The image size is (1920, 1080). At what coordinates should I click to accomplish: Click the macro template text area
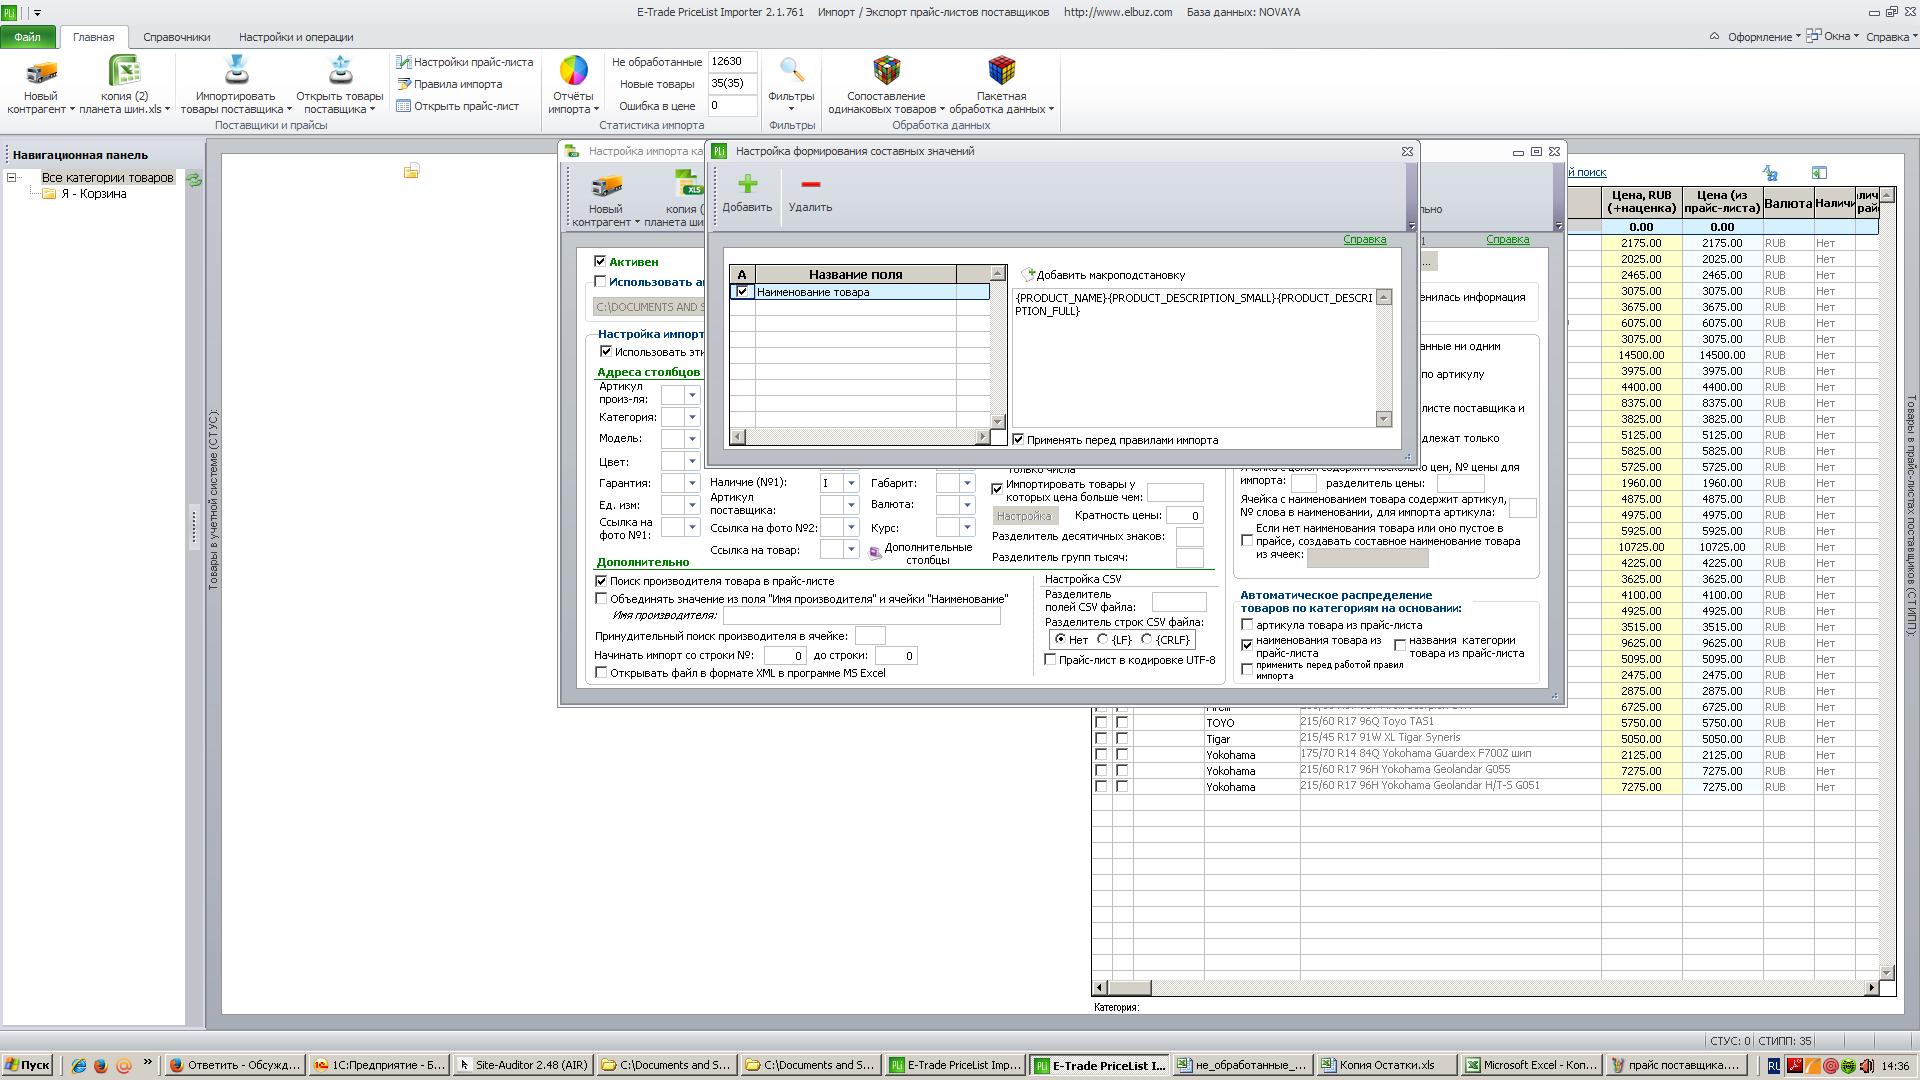[x=1194, y=357]
